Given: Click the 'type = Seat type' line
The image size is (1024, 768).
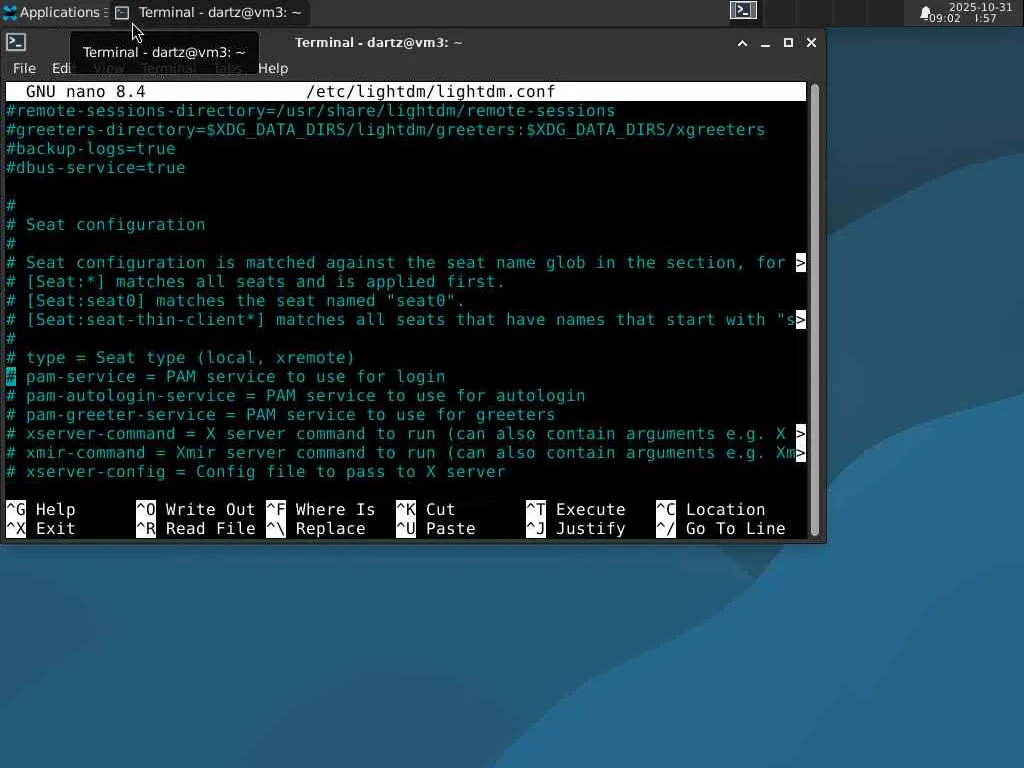Looking at the screenshot, I should pos(180,357).
